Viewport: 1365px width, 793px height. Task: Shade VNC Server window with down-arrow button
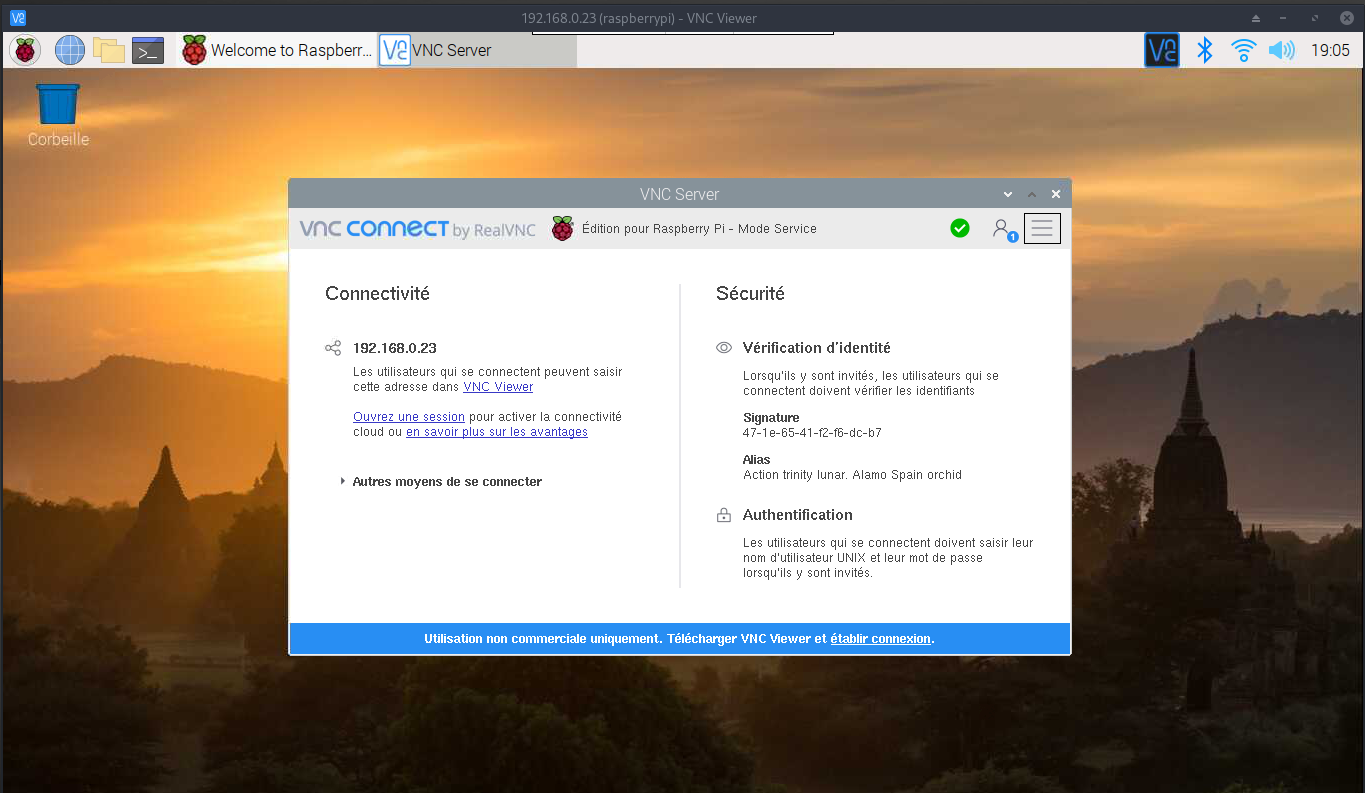[x=1008, y=194]
